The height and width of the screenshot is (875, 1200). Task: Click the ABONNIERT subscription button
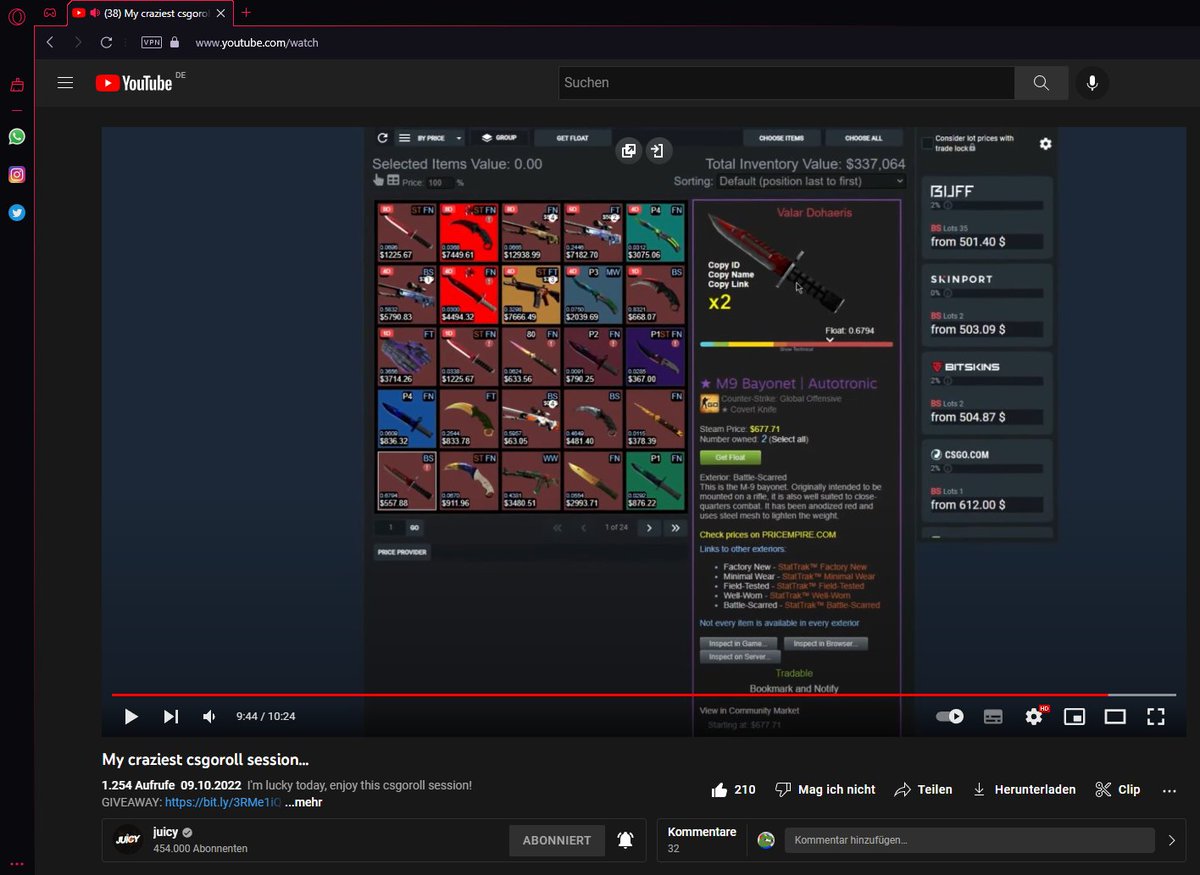[557, 840]
